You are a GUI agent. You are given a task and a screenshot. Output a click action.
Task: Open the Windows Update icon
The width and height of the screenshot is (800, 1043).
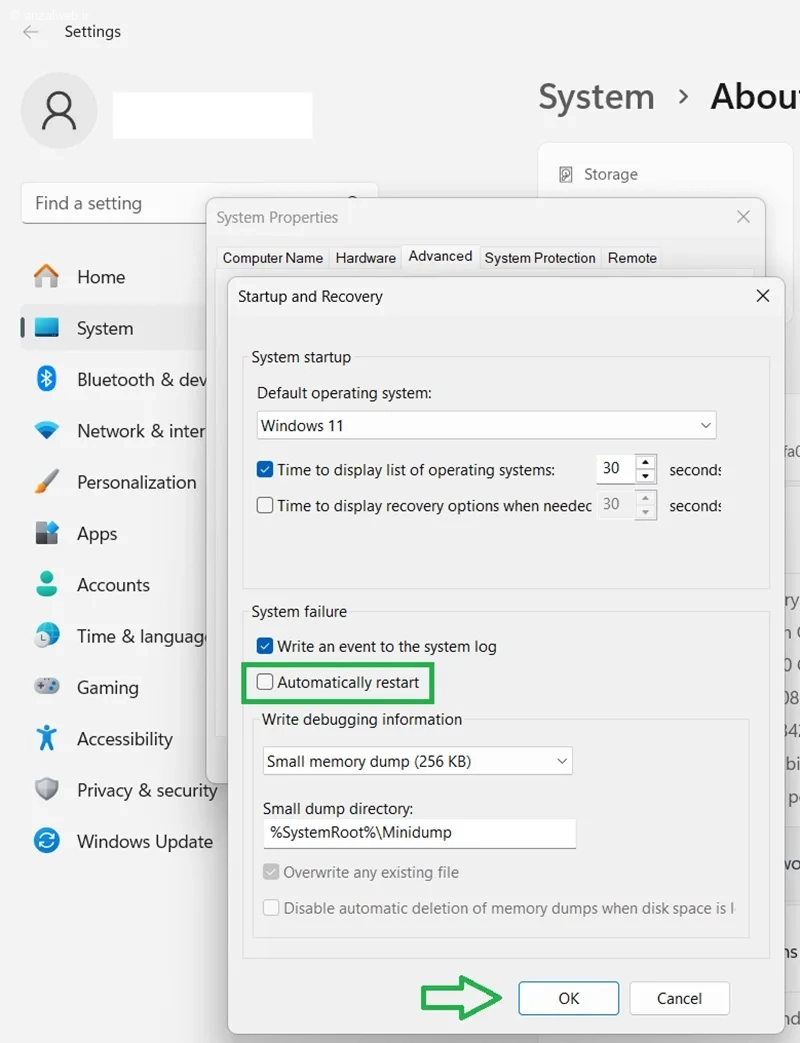pos(46,841)
